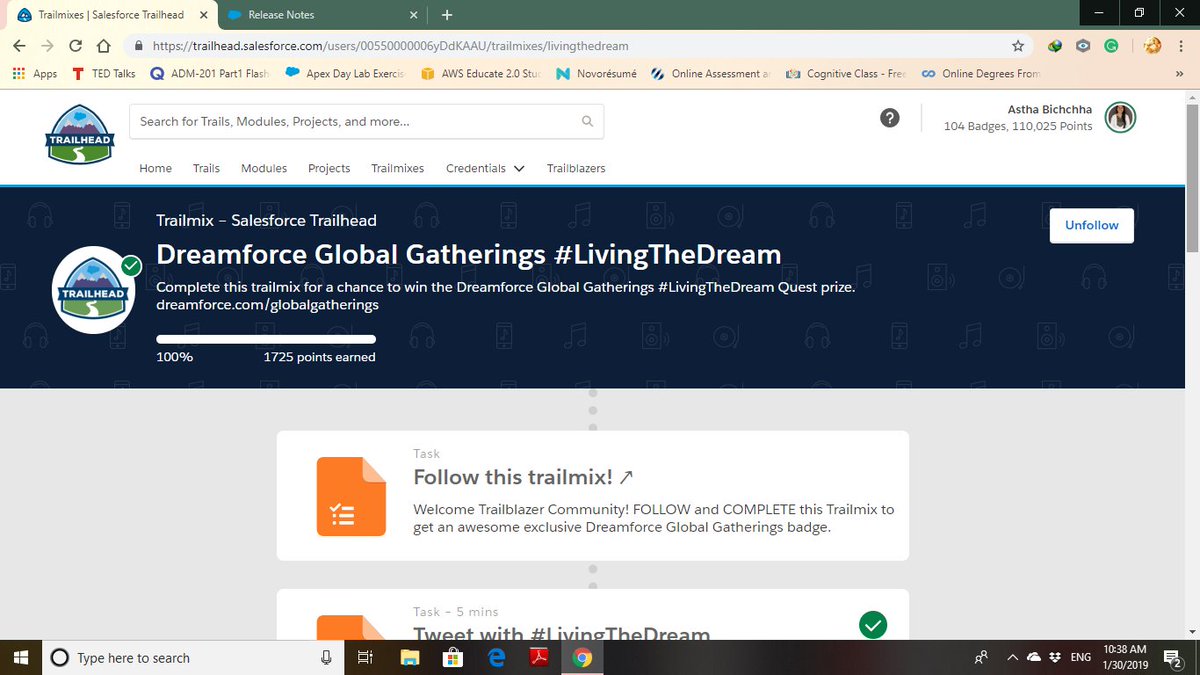Click the Trailhead logo in the header
Image resolution: width=1200 pixels, height=675 pixels.
pyautogui.click(x=79, y=135)
